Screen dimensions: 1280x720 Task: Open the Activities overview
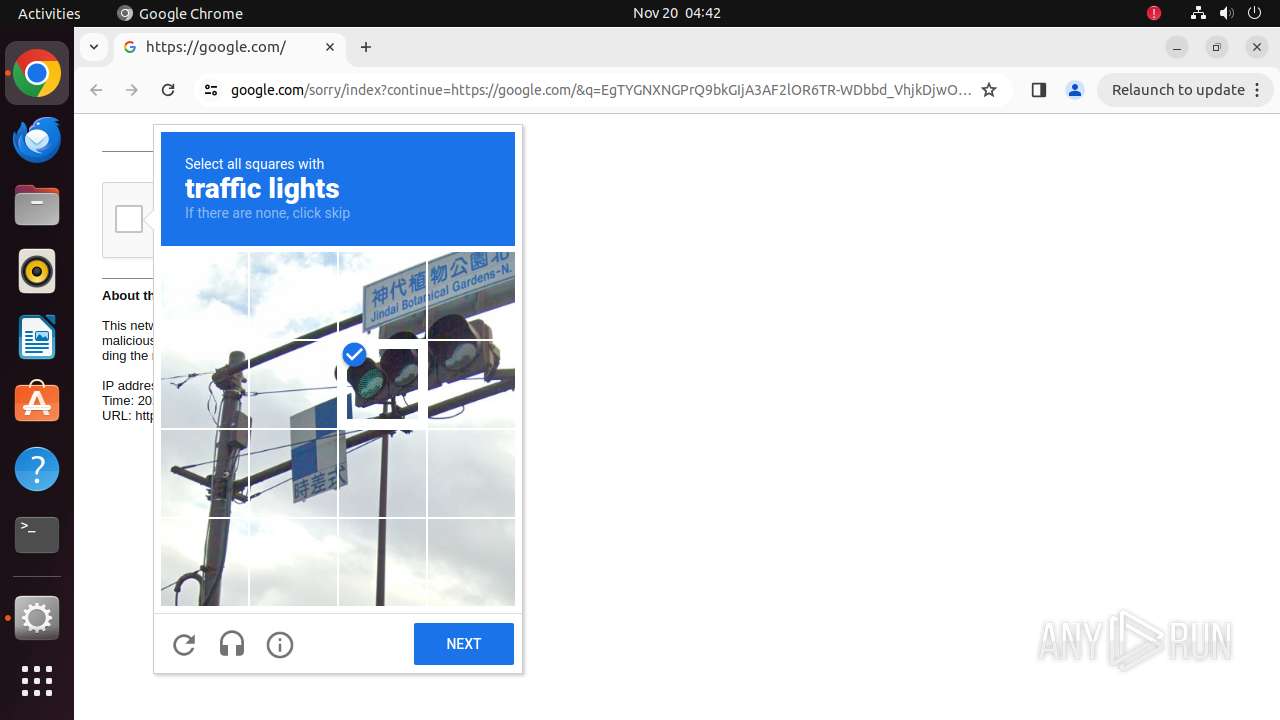49,13
